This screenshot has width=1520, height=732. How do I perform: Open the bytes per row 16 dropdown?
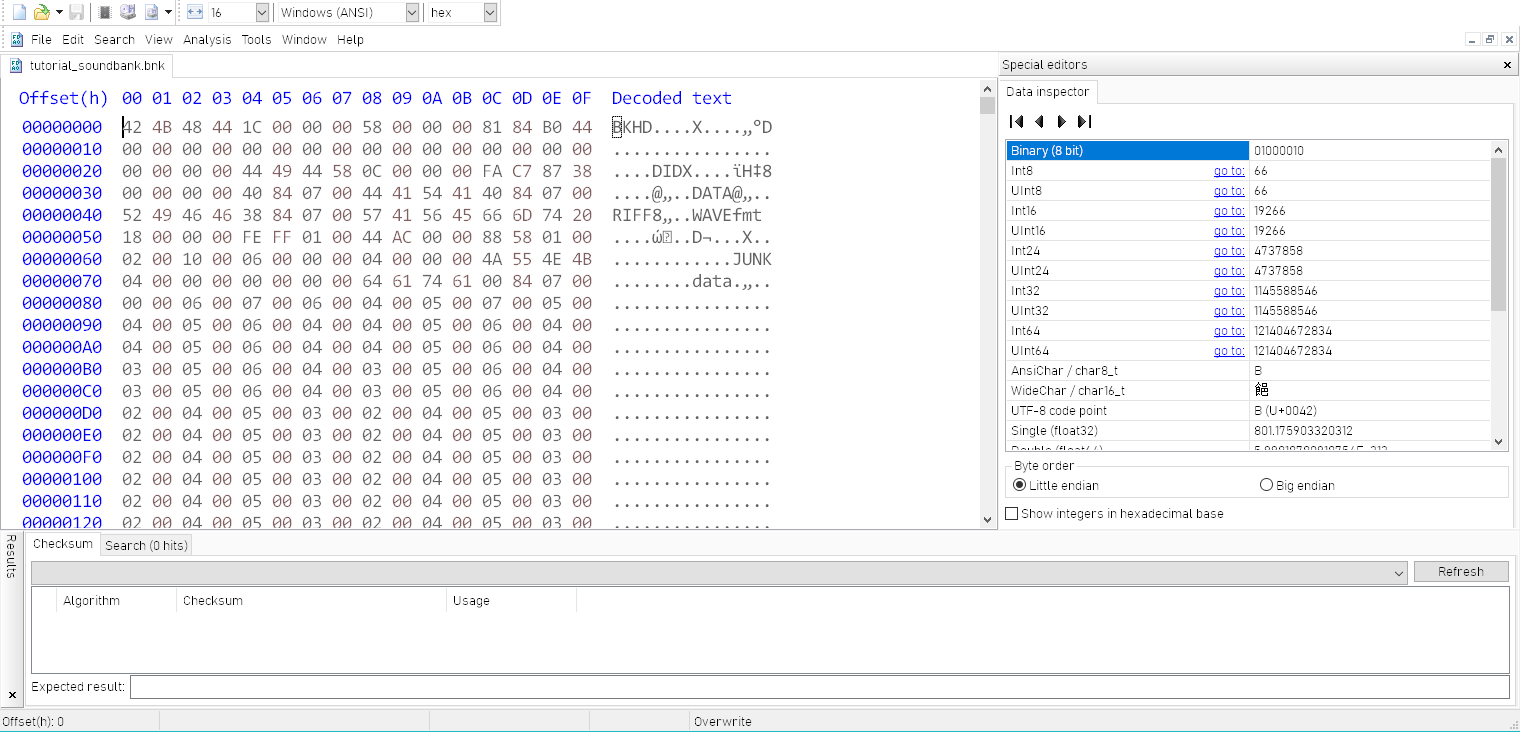click(262, 12)
